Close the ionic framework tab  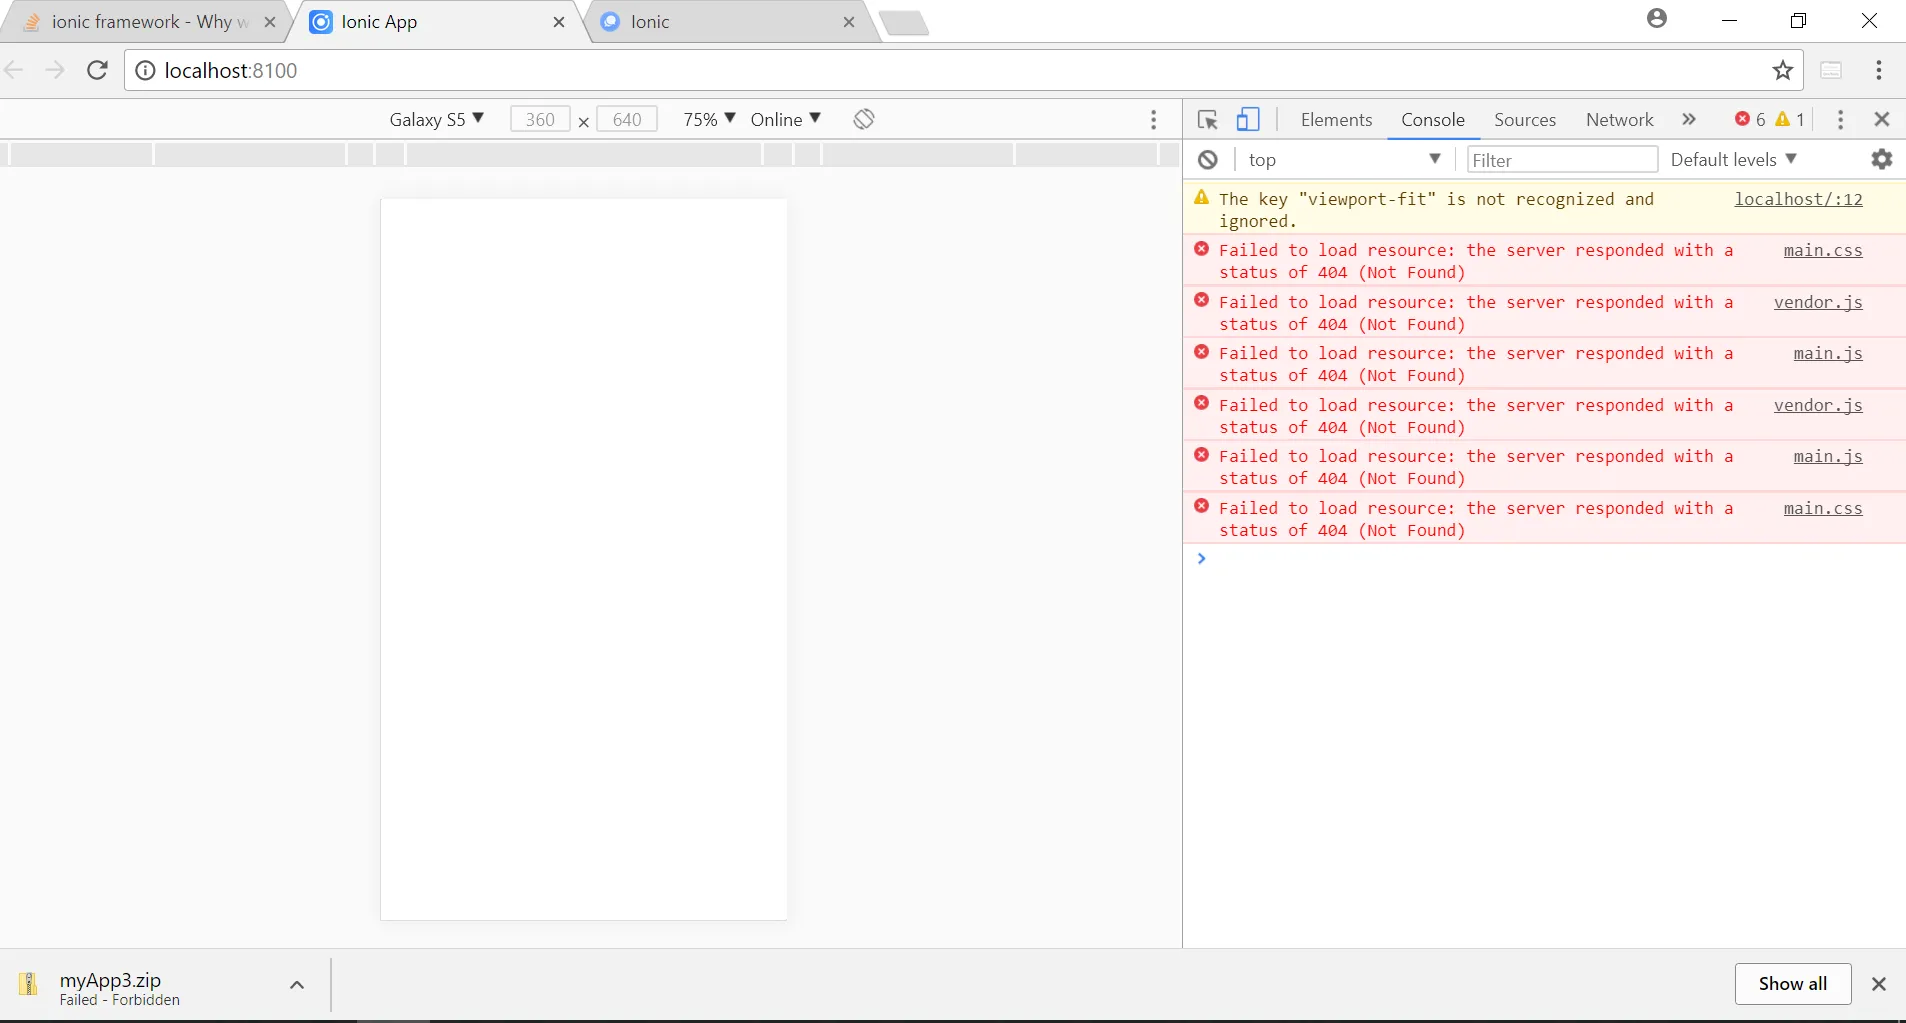pos(270,22)
